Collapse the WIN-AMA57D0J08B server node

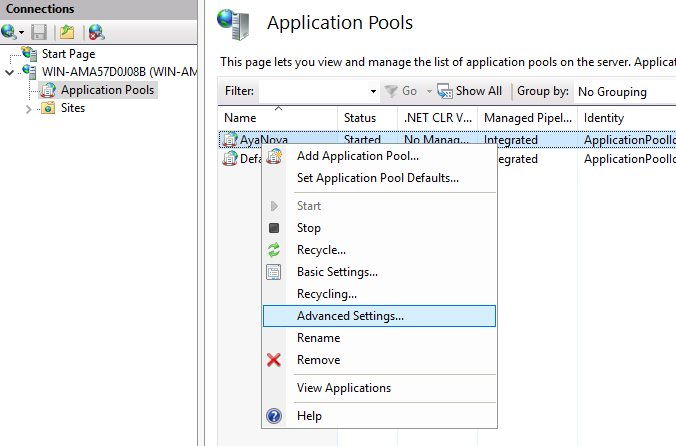click(9, 72)
